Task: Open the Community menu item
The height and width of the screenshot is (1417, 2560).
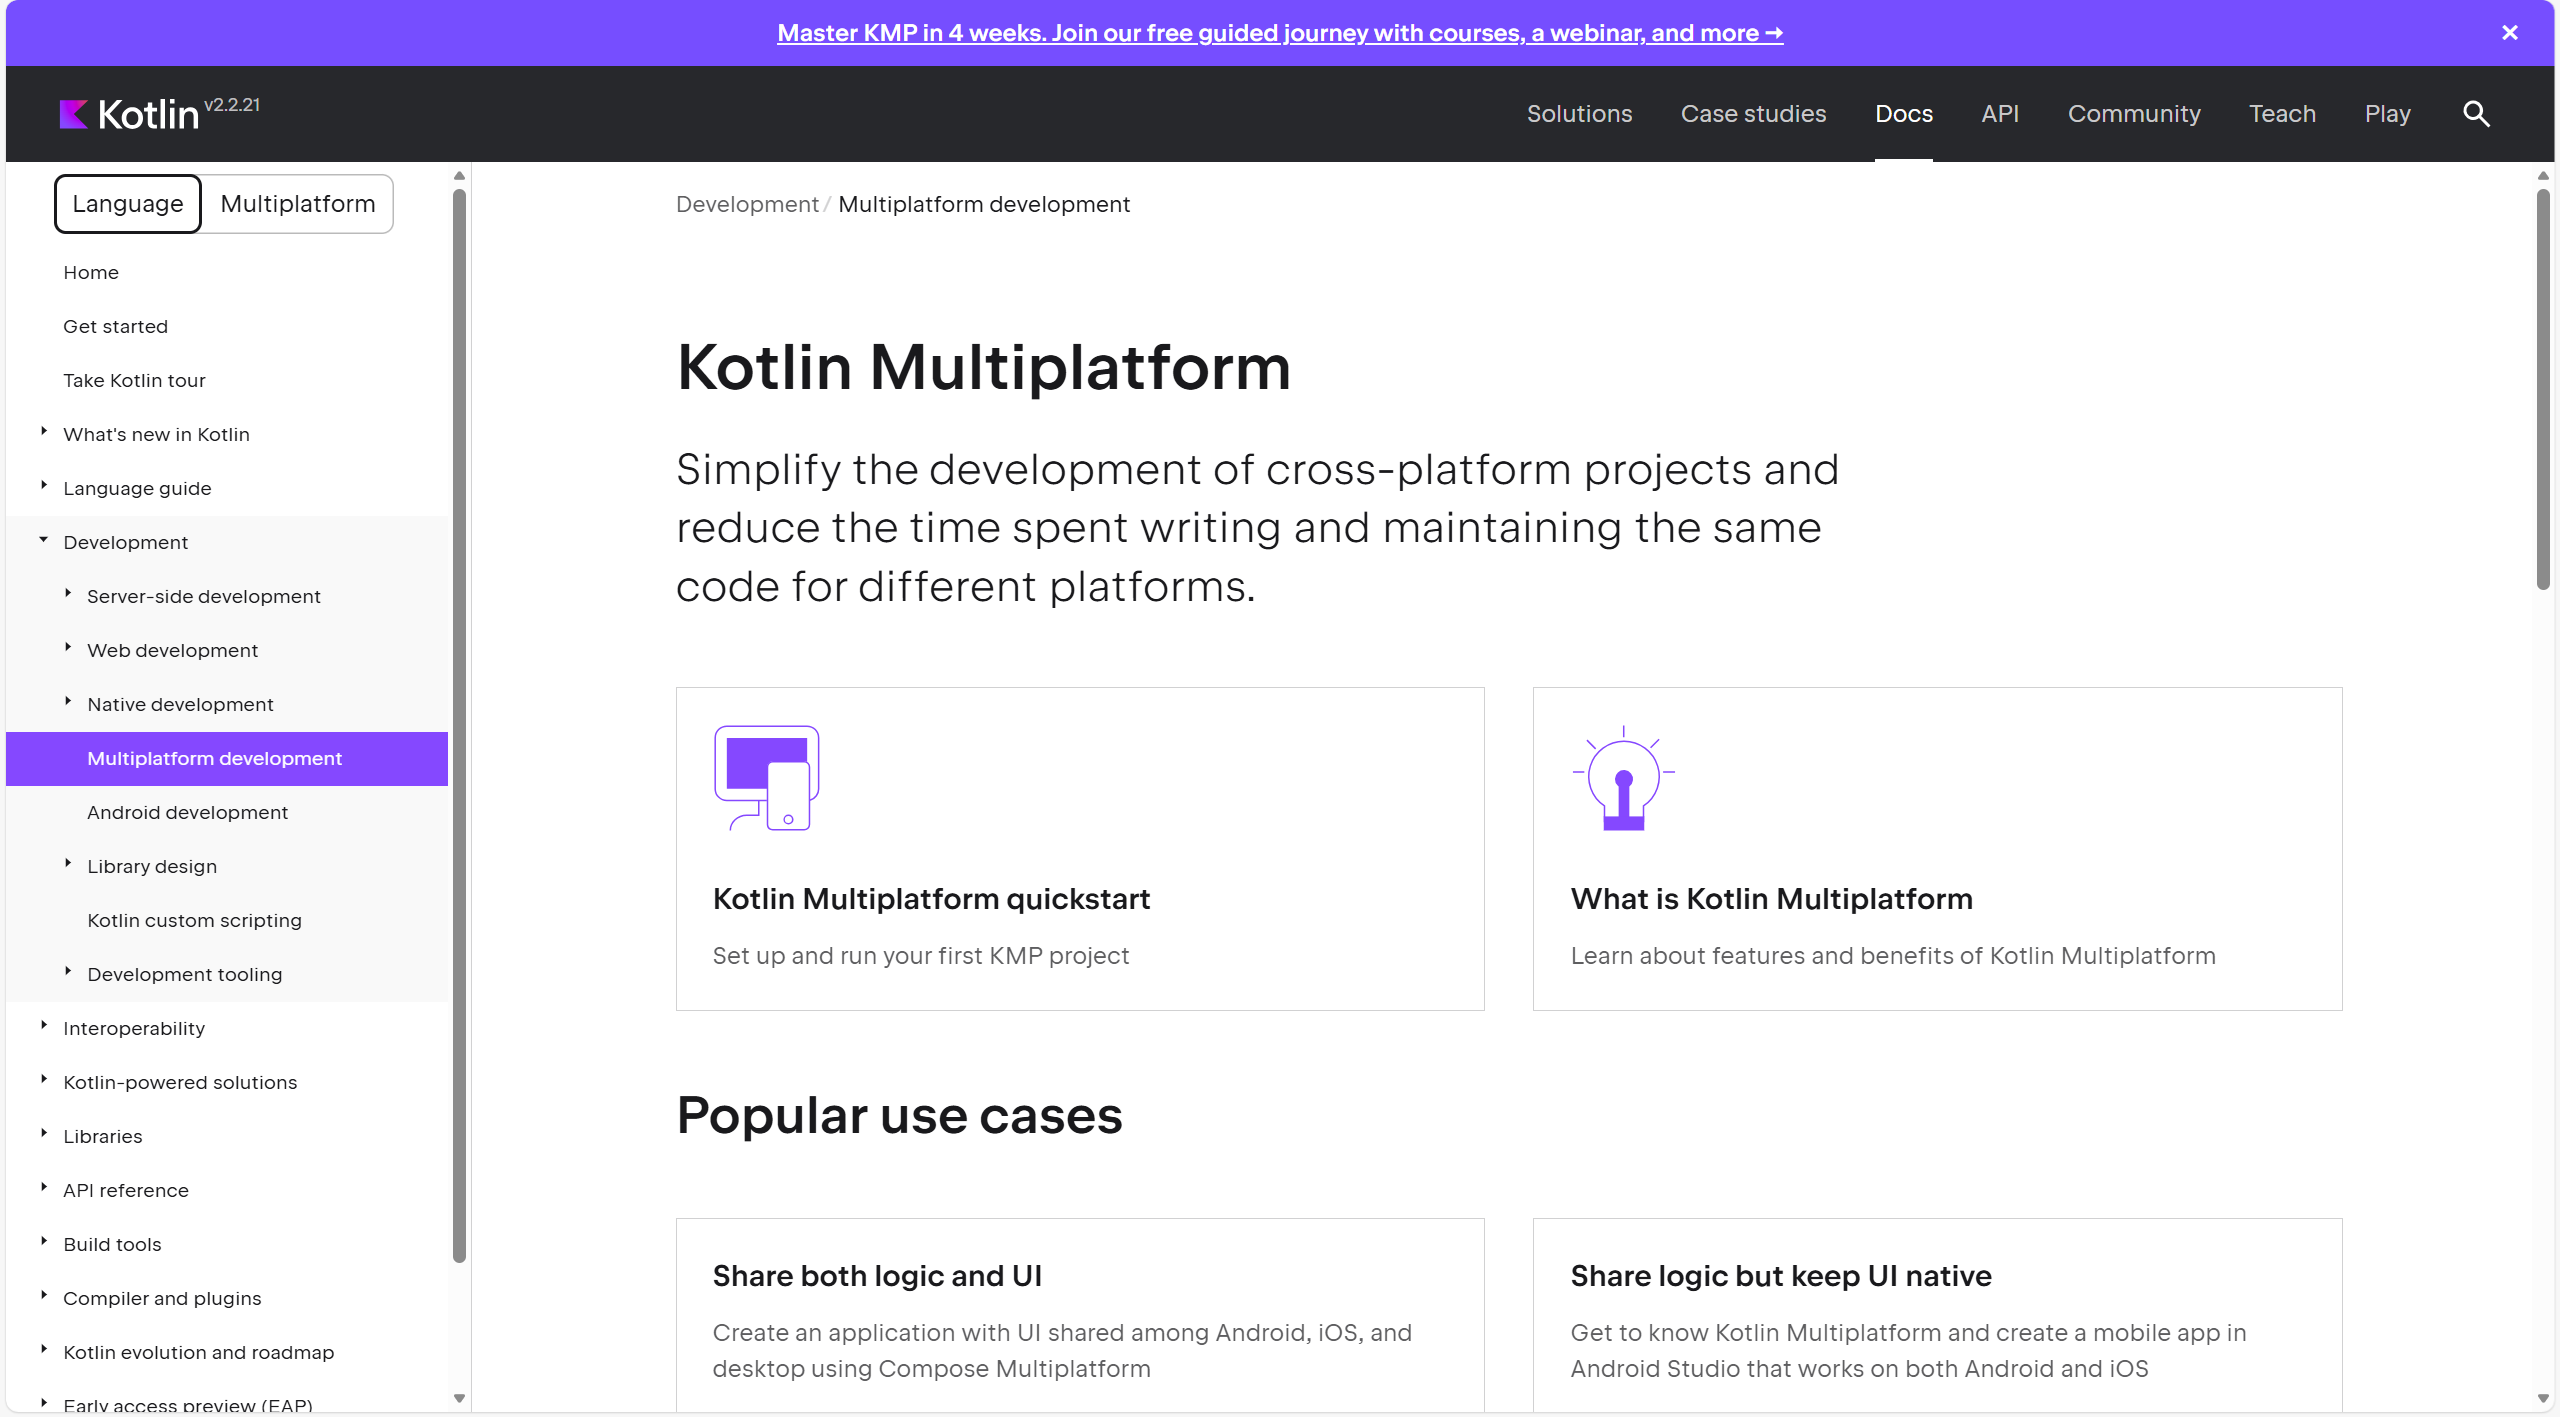Action: tap(2133, 114)
